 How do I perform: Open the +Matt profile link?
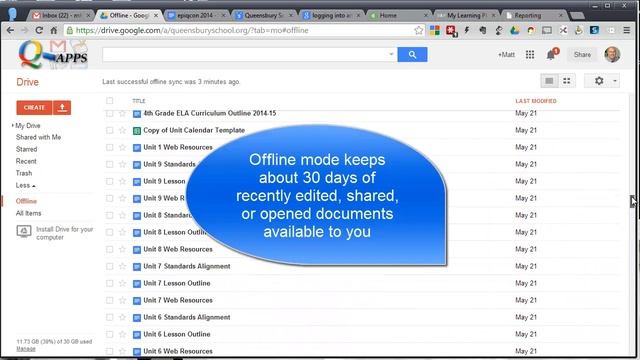pos(506,54)
